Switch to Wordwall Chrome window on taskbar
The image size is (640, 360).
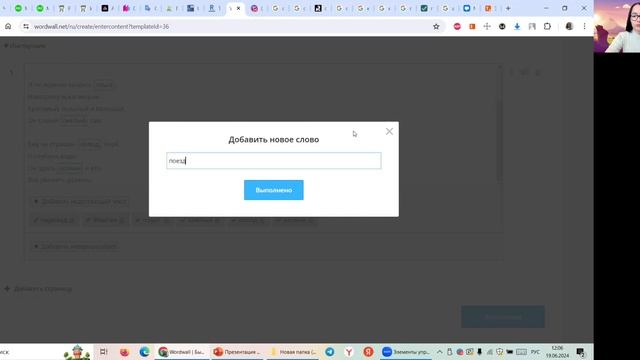182,352
